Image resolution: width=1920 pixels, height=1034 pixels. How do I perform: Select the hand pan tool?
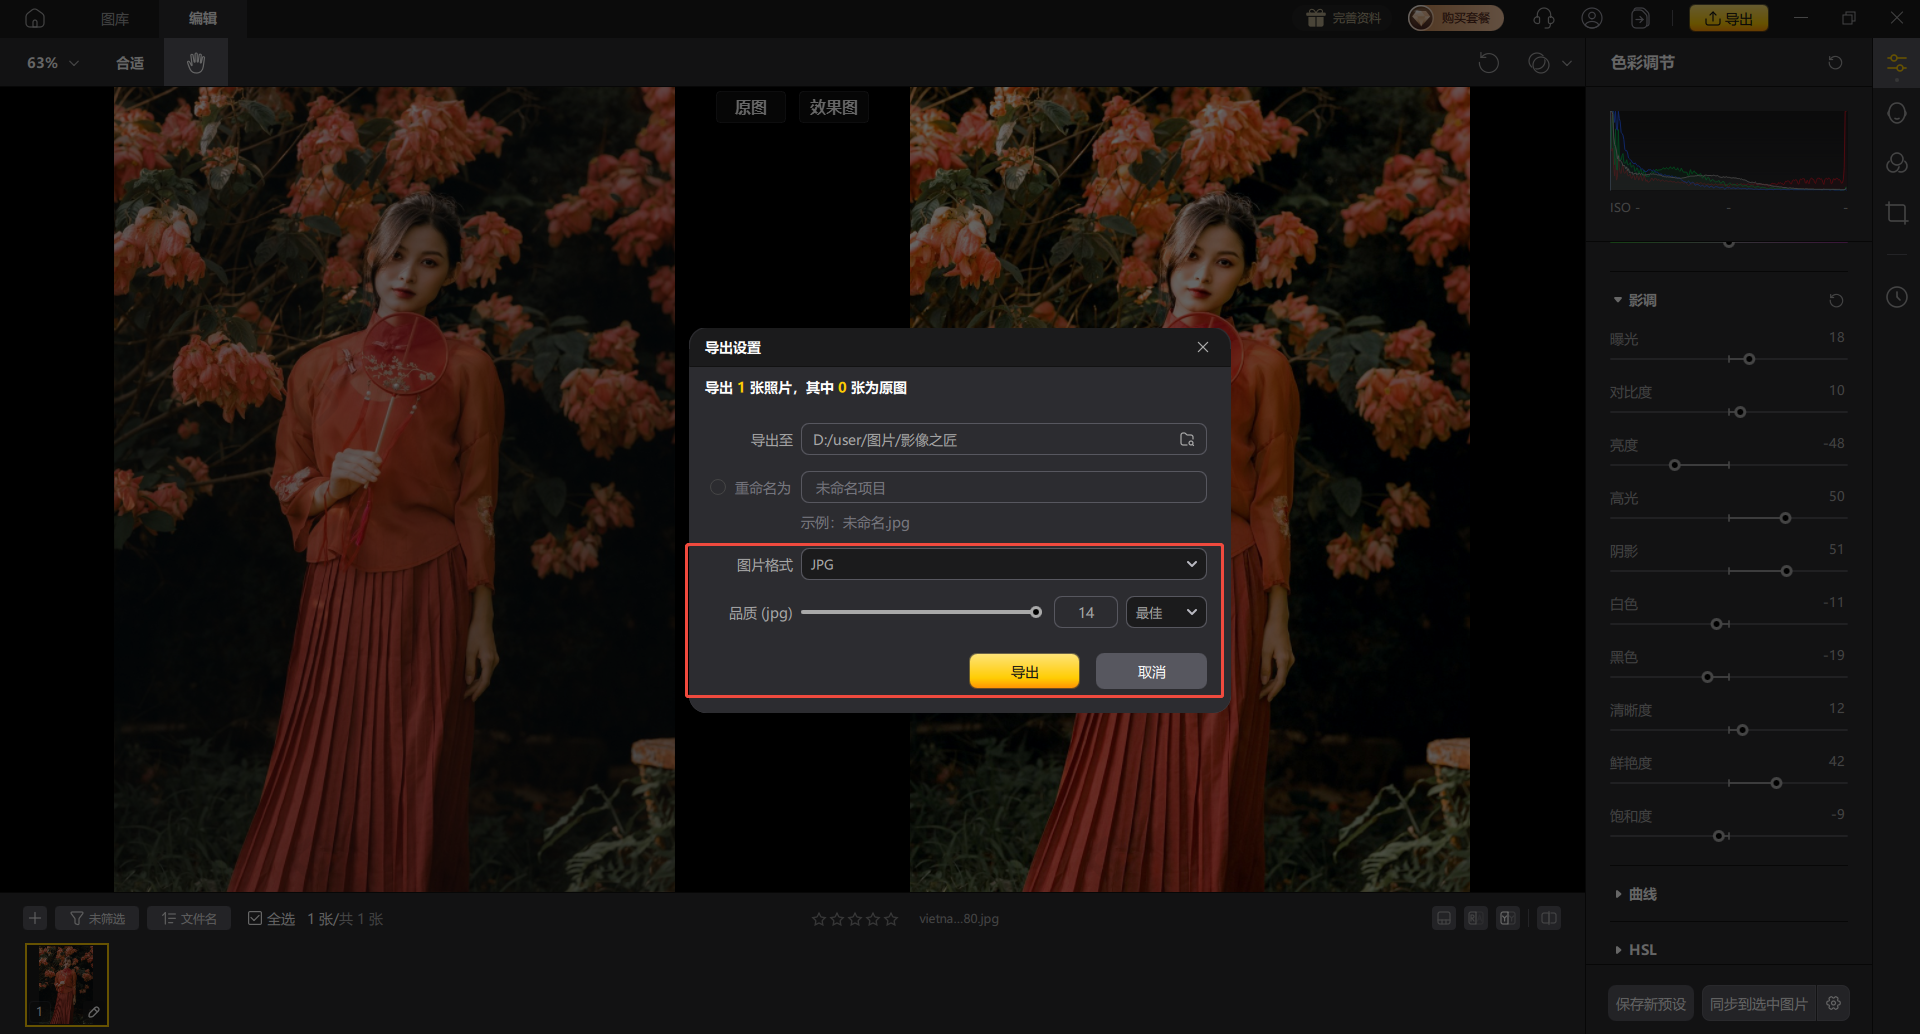point(196,63)
